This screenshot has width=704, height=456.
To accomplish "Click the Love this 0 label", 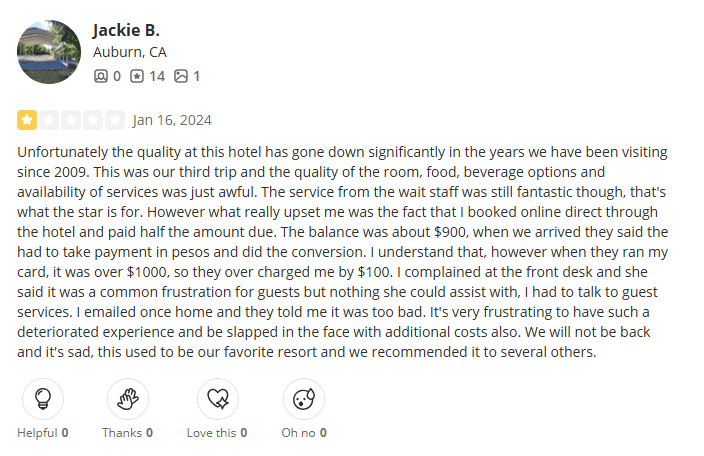I will click(218, 433).
